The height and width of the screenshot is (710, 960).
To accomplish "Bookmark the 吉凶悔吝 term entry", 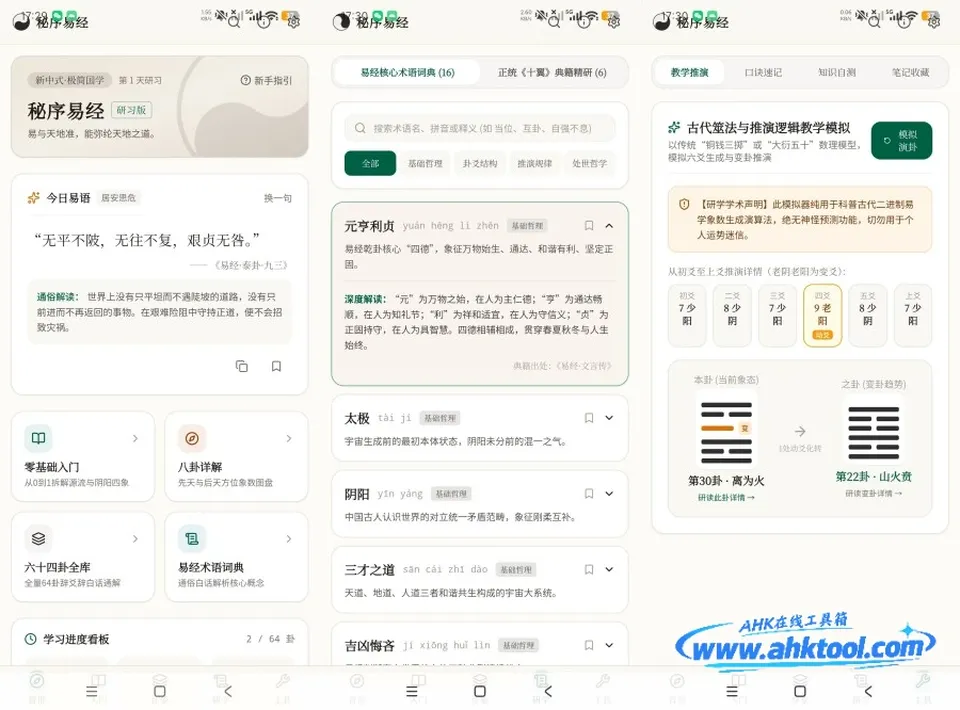I will (589, 645).
